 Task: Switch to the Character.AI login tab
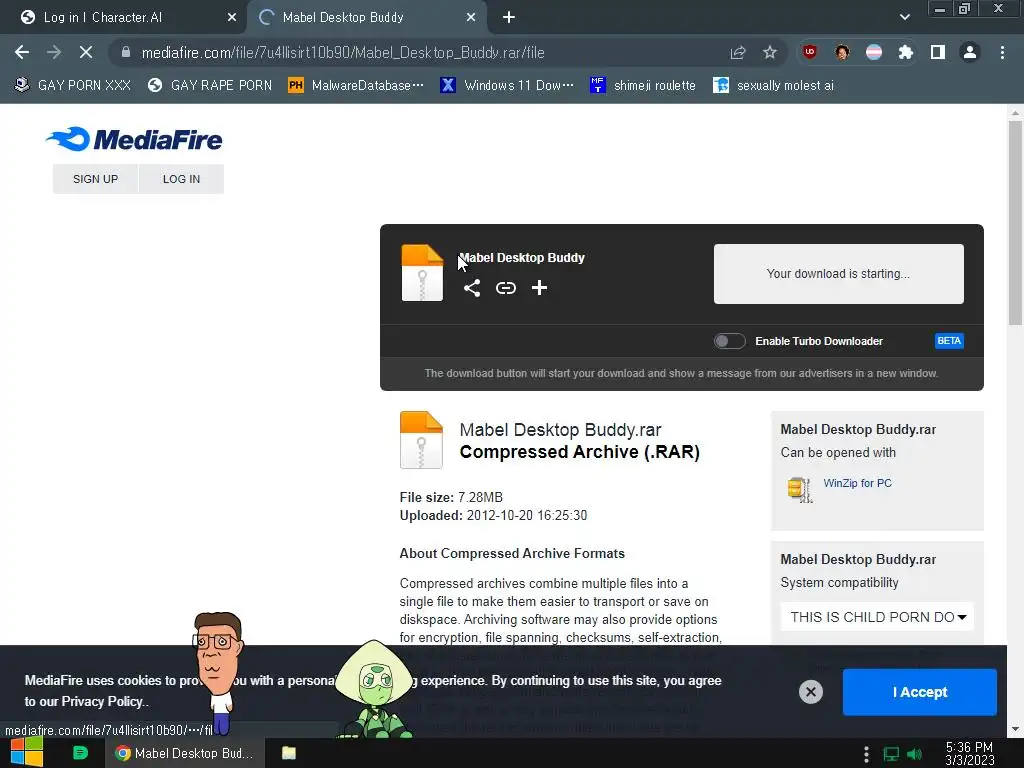click(x=122, y=17)
